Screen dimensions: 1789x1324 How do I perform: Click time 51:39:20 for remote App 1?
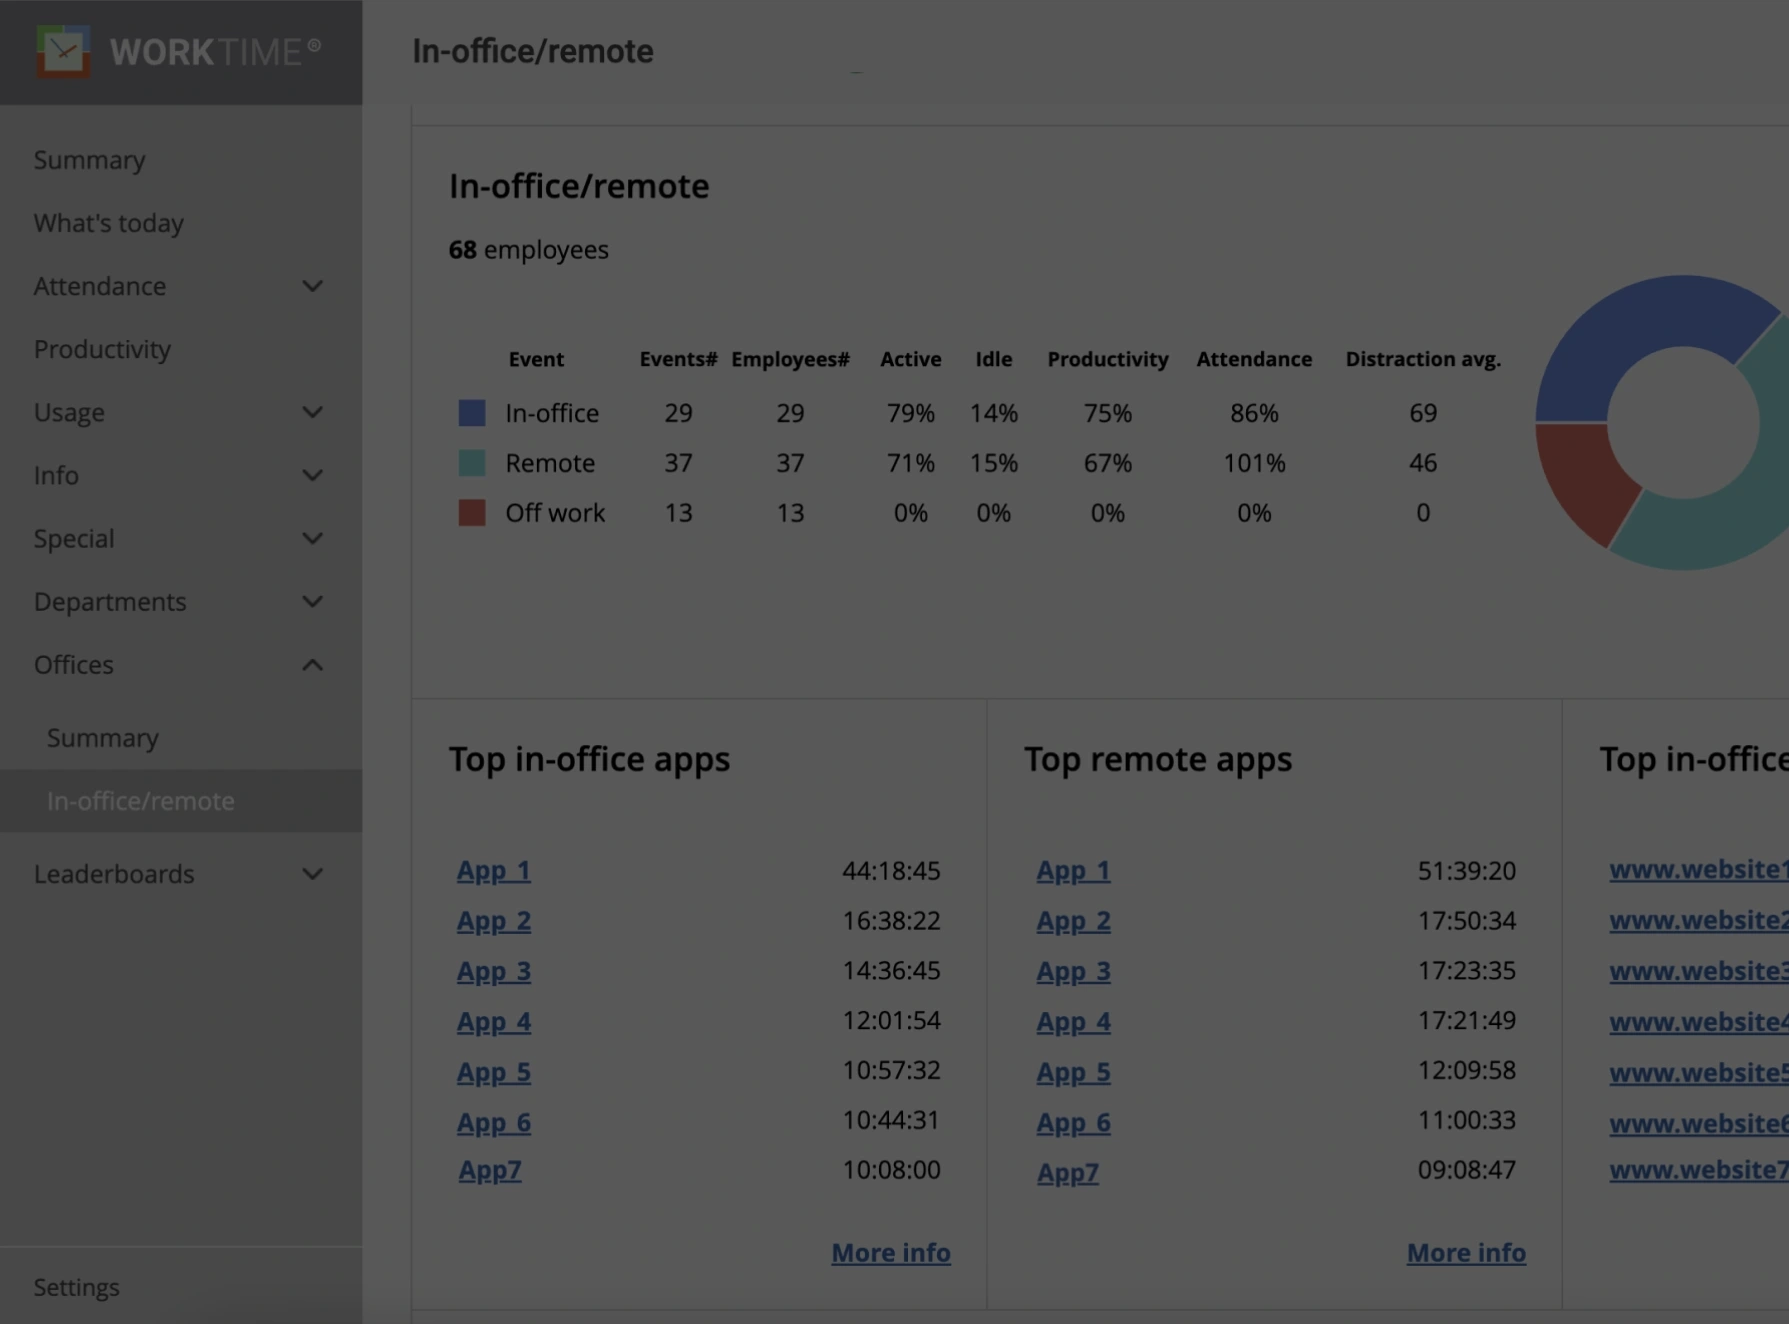tap(1466, 871)
